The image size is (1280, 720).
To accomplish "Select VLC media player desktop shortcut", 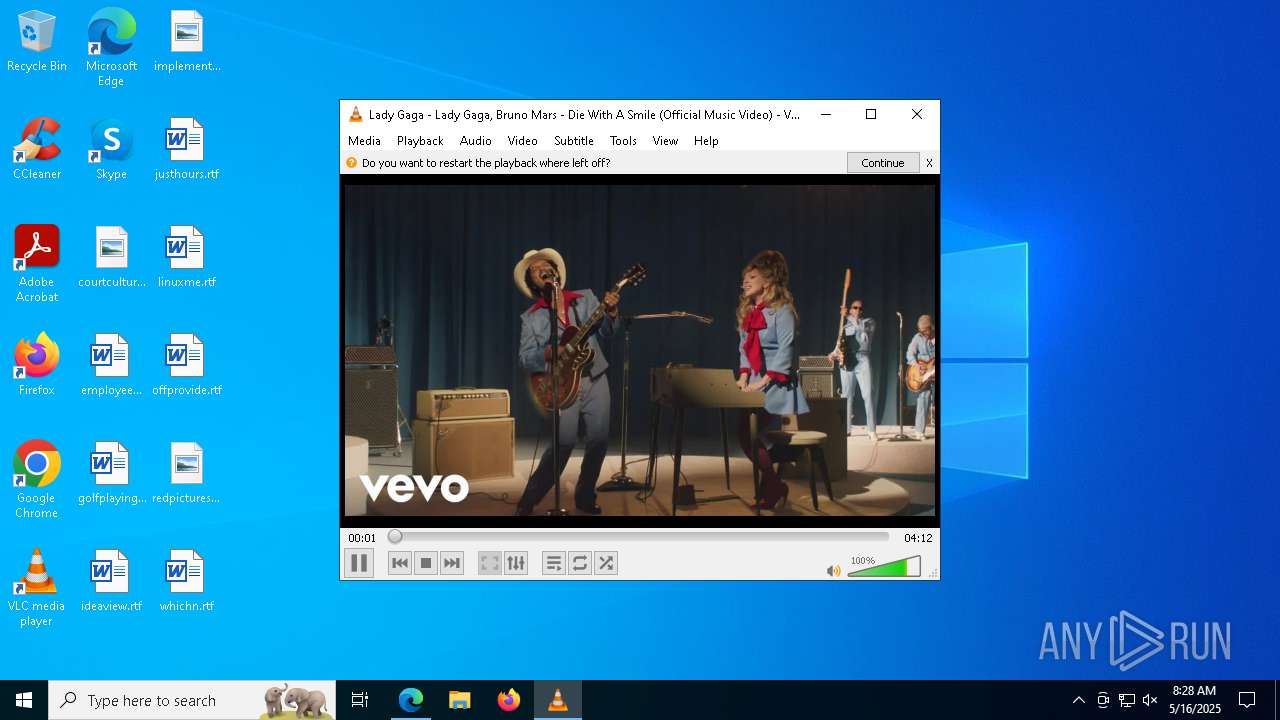I will (x=37, y=588).
